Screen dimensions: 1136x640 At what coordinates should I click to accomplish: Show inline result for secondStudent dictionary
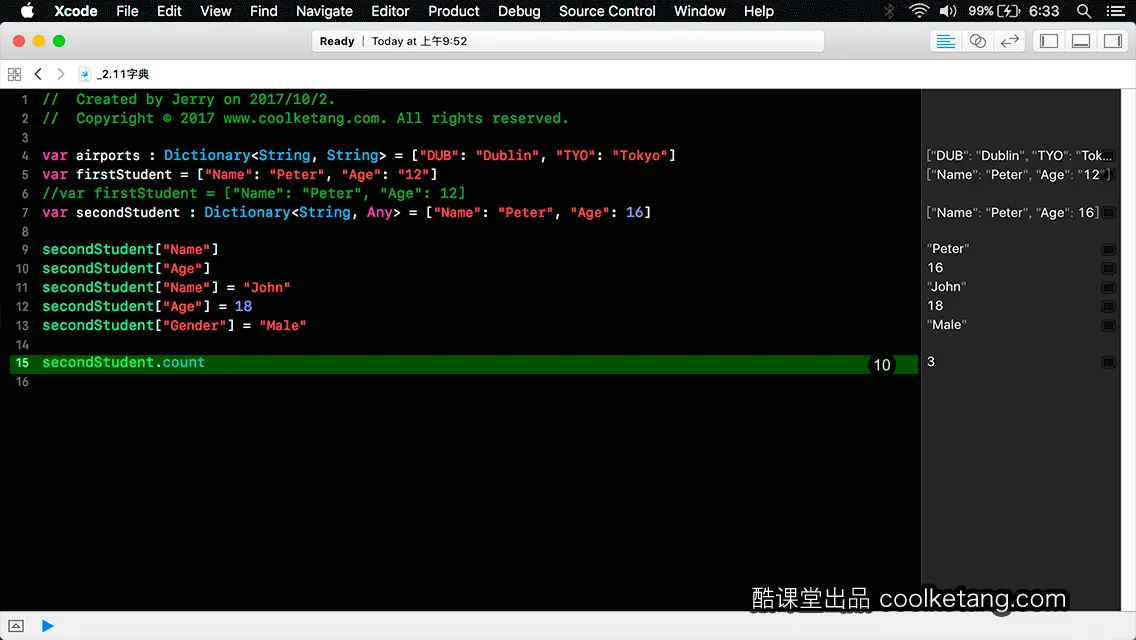pyautogui.click(x=1108, y=212)
